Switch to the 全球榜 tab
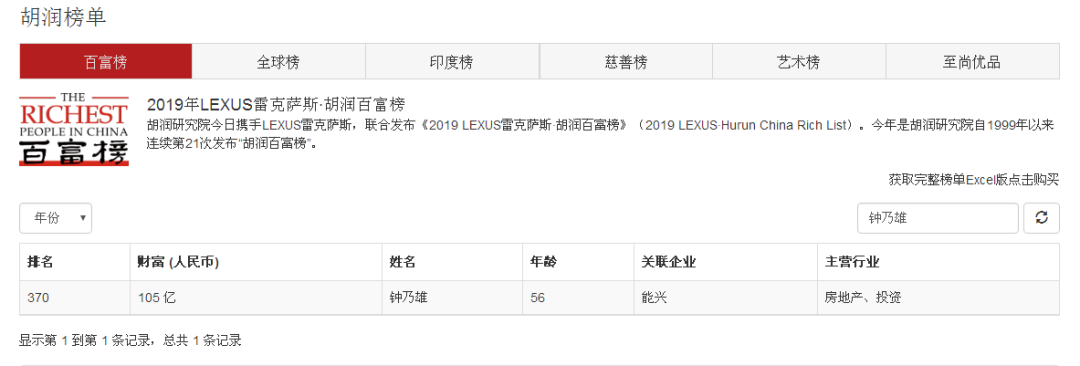The image size is (1080, 366). pos(278,62)
